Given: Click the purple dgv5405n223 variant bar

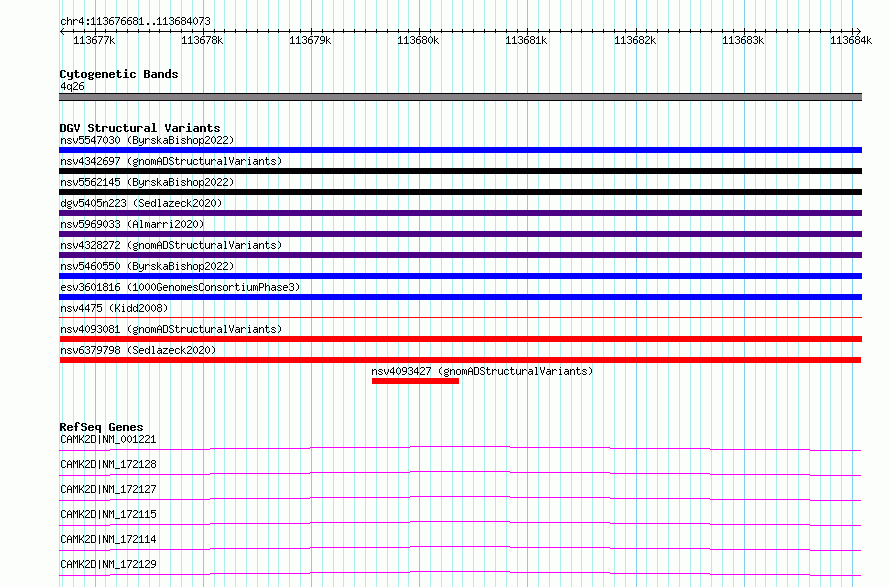Looking at the screenshot, I should point(460,213).
